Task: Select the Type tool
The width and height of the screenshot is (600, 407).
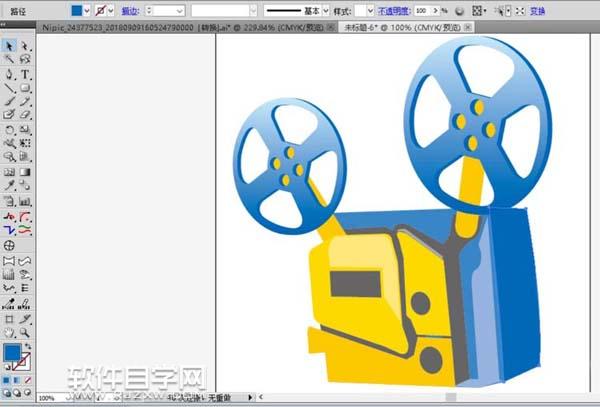Action: [x=25, y=74]
